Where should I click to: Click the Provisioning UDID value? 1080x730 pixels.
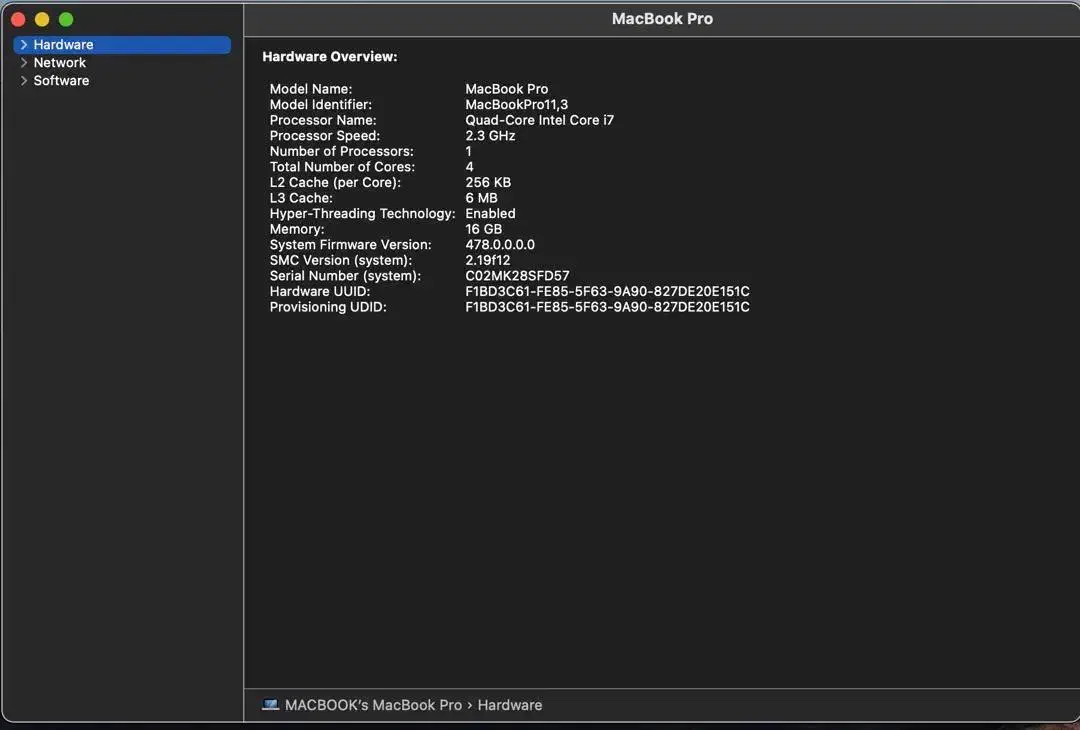(x=607, y=307)
